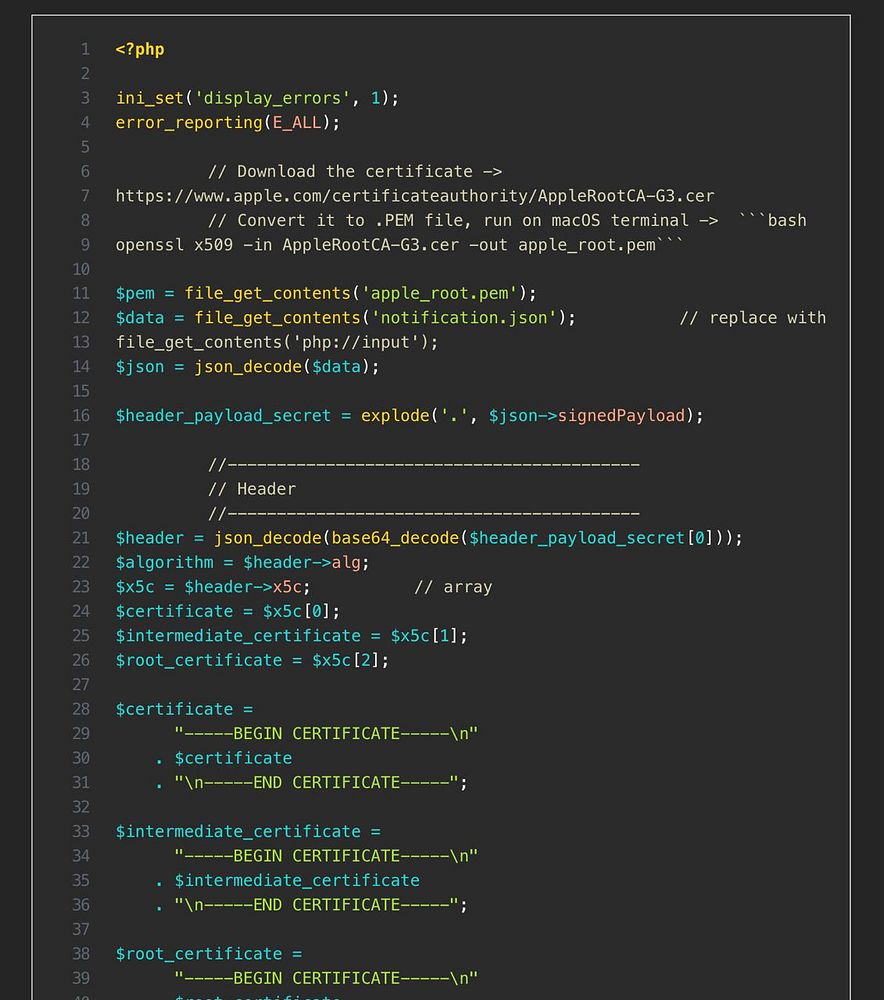This screenshot has height=1000, width=884.
Task: Click 'error_reporting' function call
Action: tap(189, 122)
